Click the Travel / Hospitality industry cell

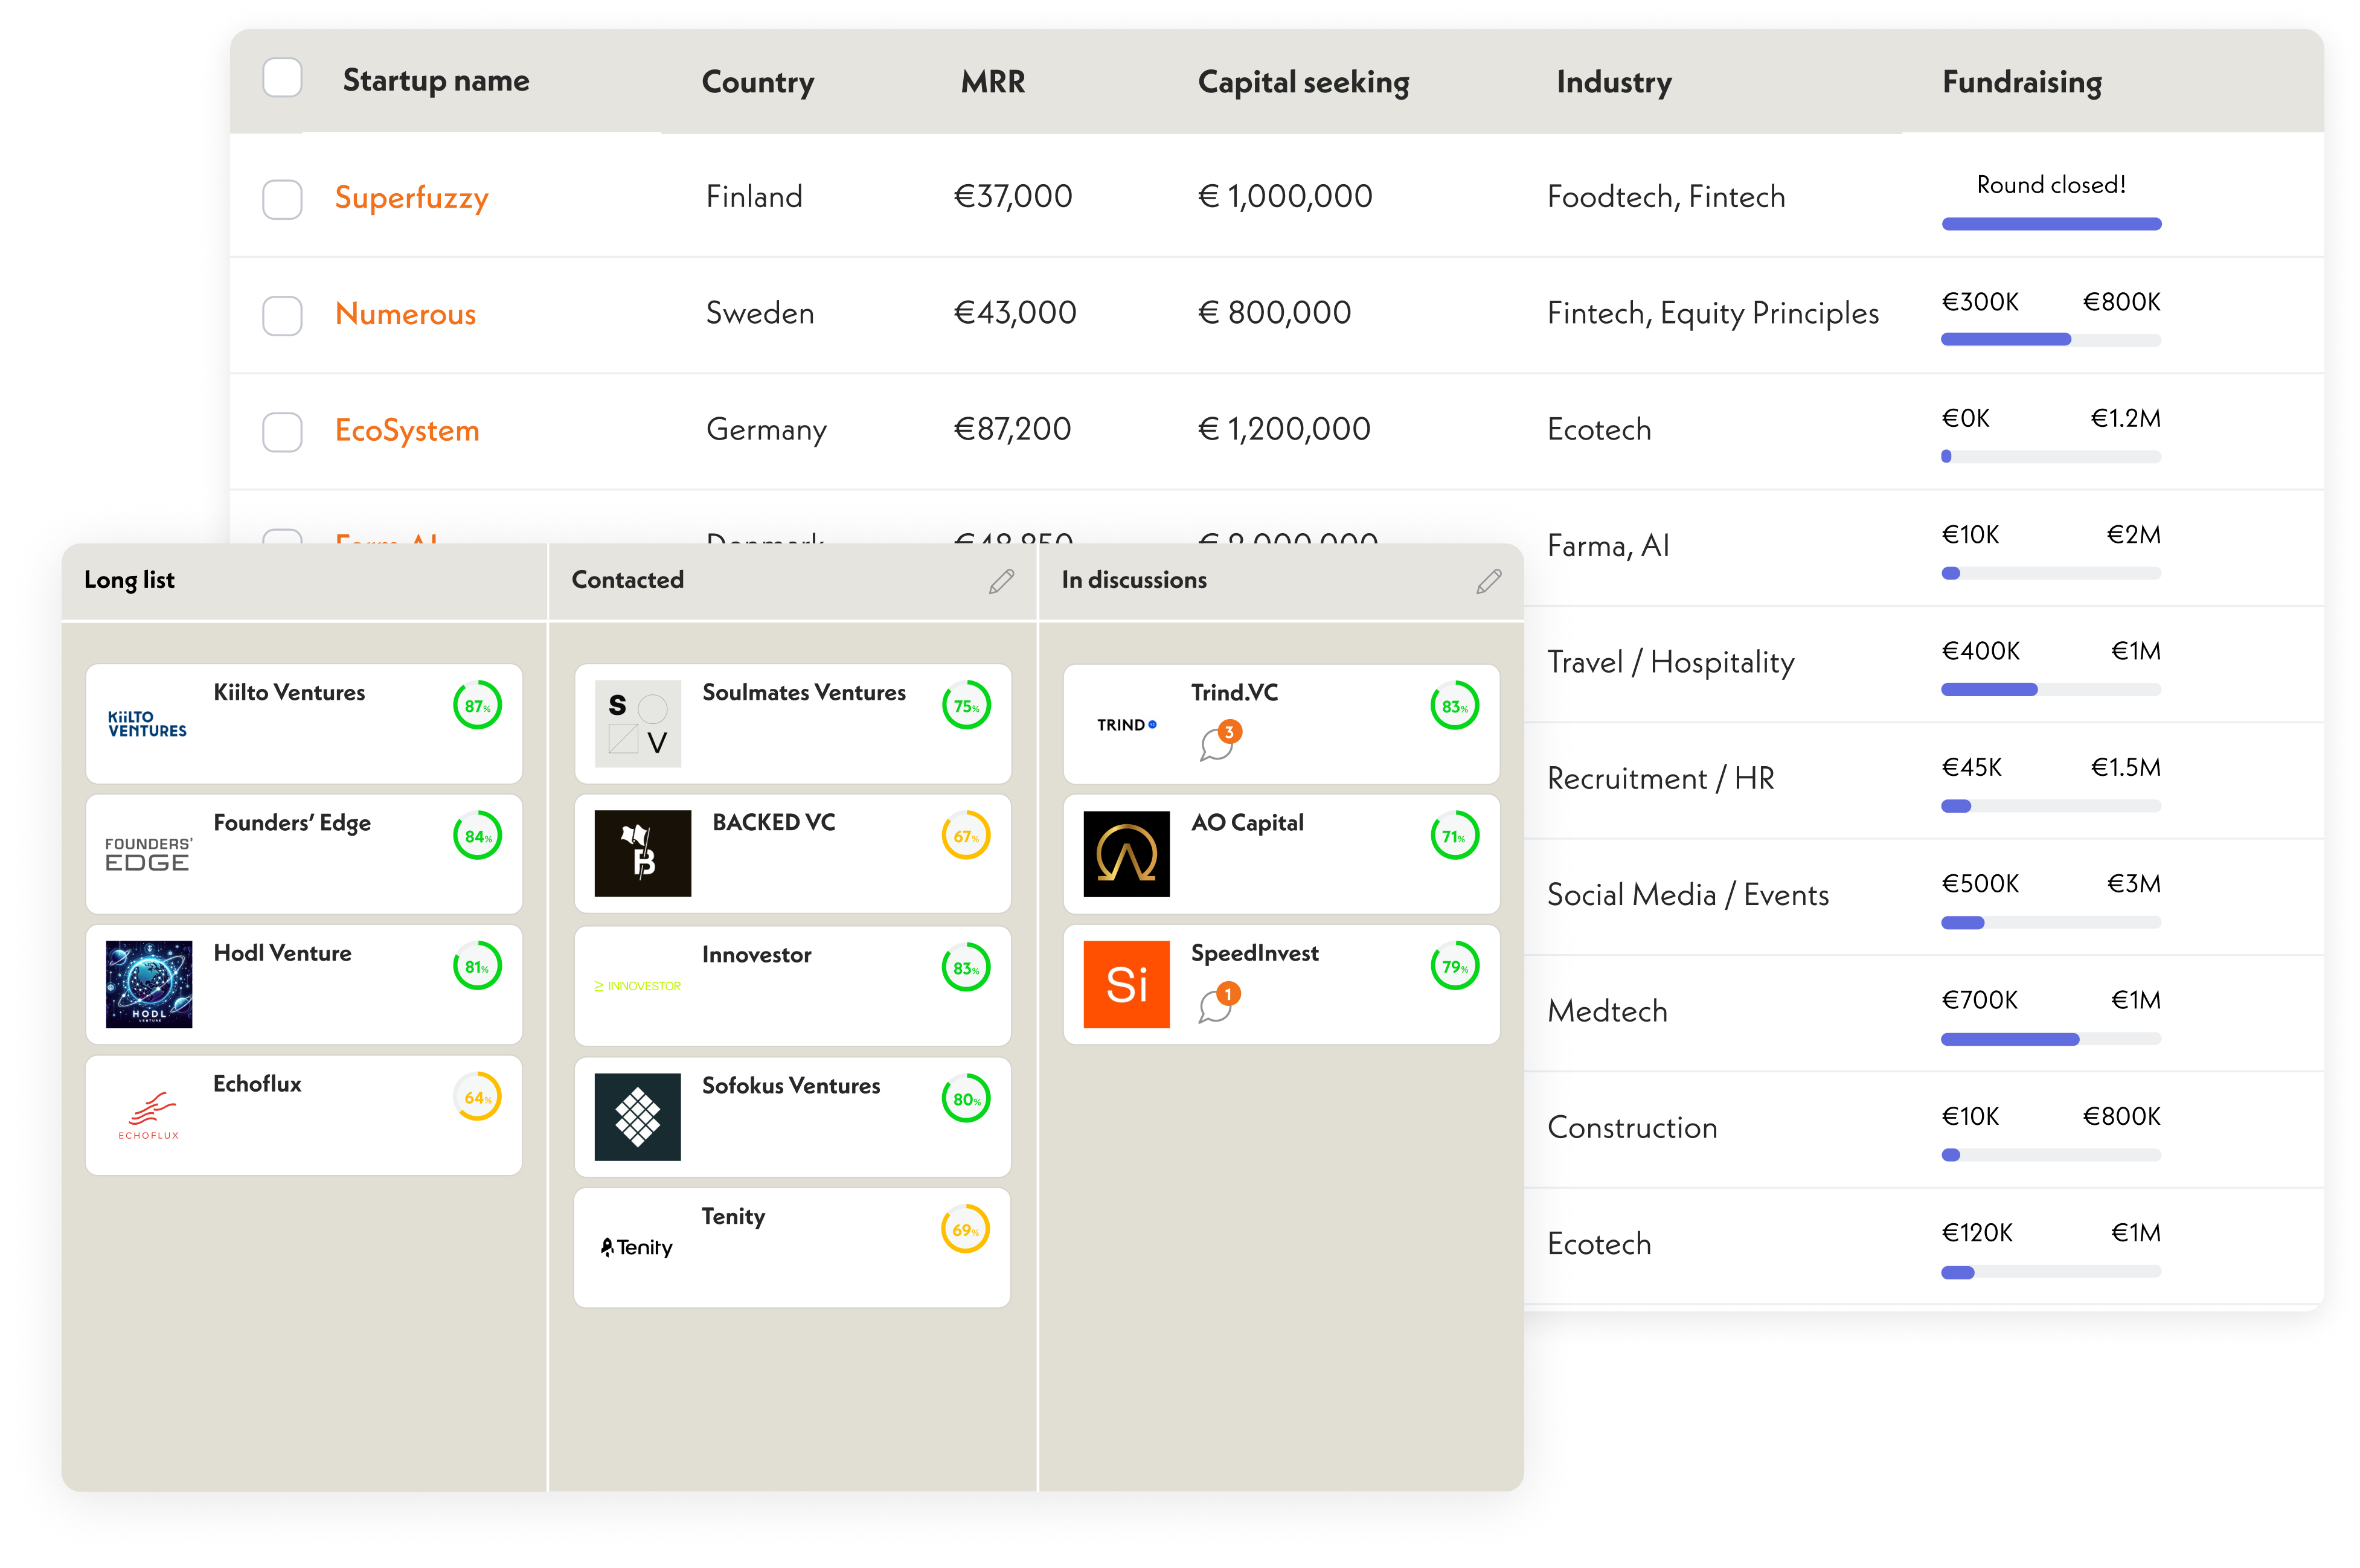coord(1670,662)
